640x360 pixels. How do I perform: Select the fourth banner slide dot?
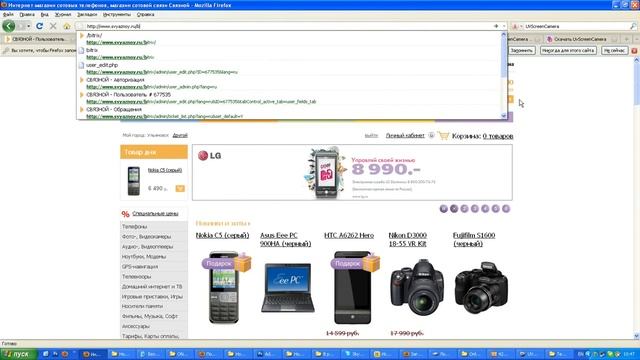pos(475,209)
